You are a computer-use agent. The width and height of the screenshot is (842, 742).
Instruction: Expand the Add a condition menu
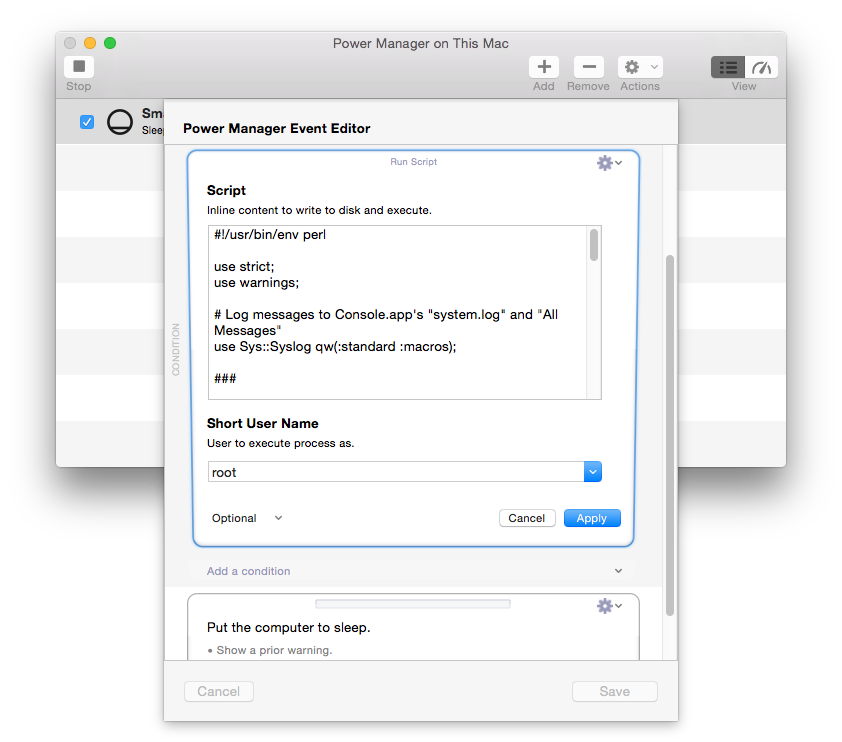pos(618,571)
